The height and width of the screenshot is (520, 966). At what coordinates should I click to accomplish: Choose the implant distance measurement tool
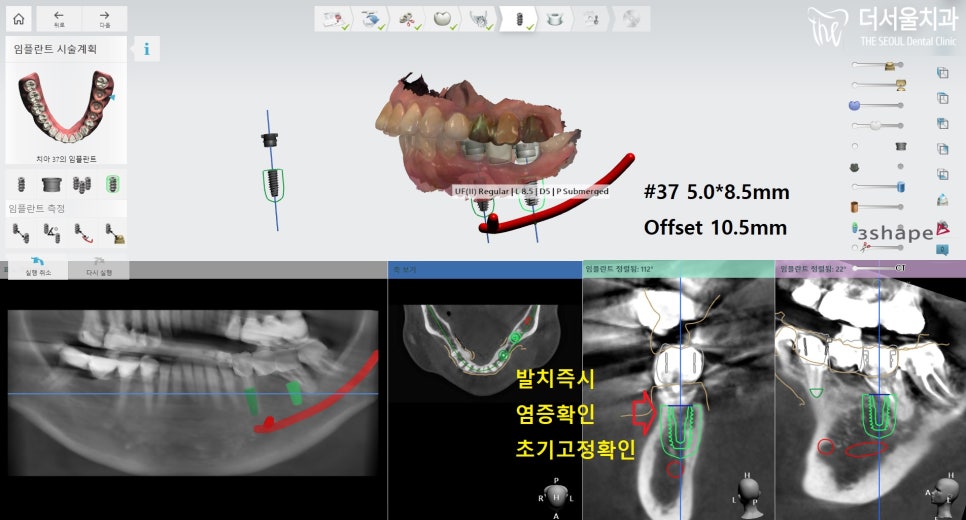pyautogui.click(x=18, y=233)
